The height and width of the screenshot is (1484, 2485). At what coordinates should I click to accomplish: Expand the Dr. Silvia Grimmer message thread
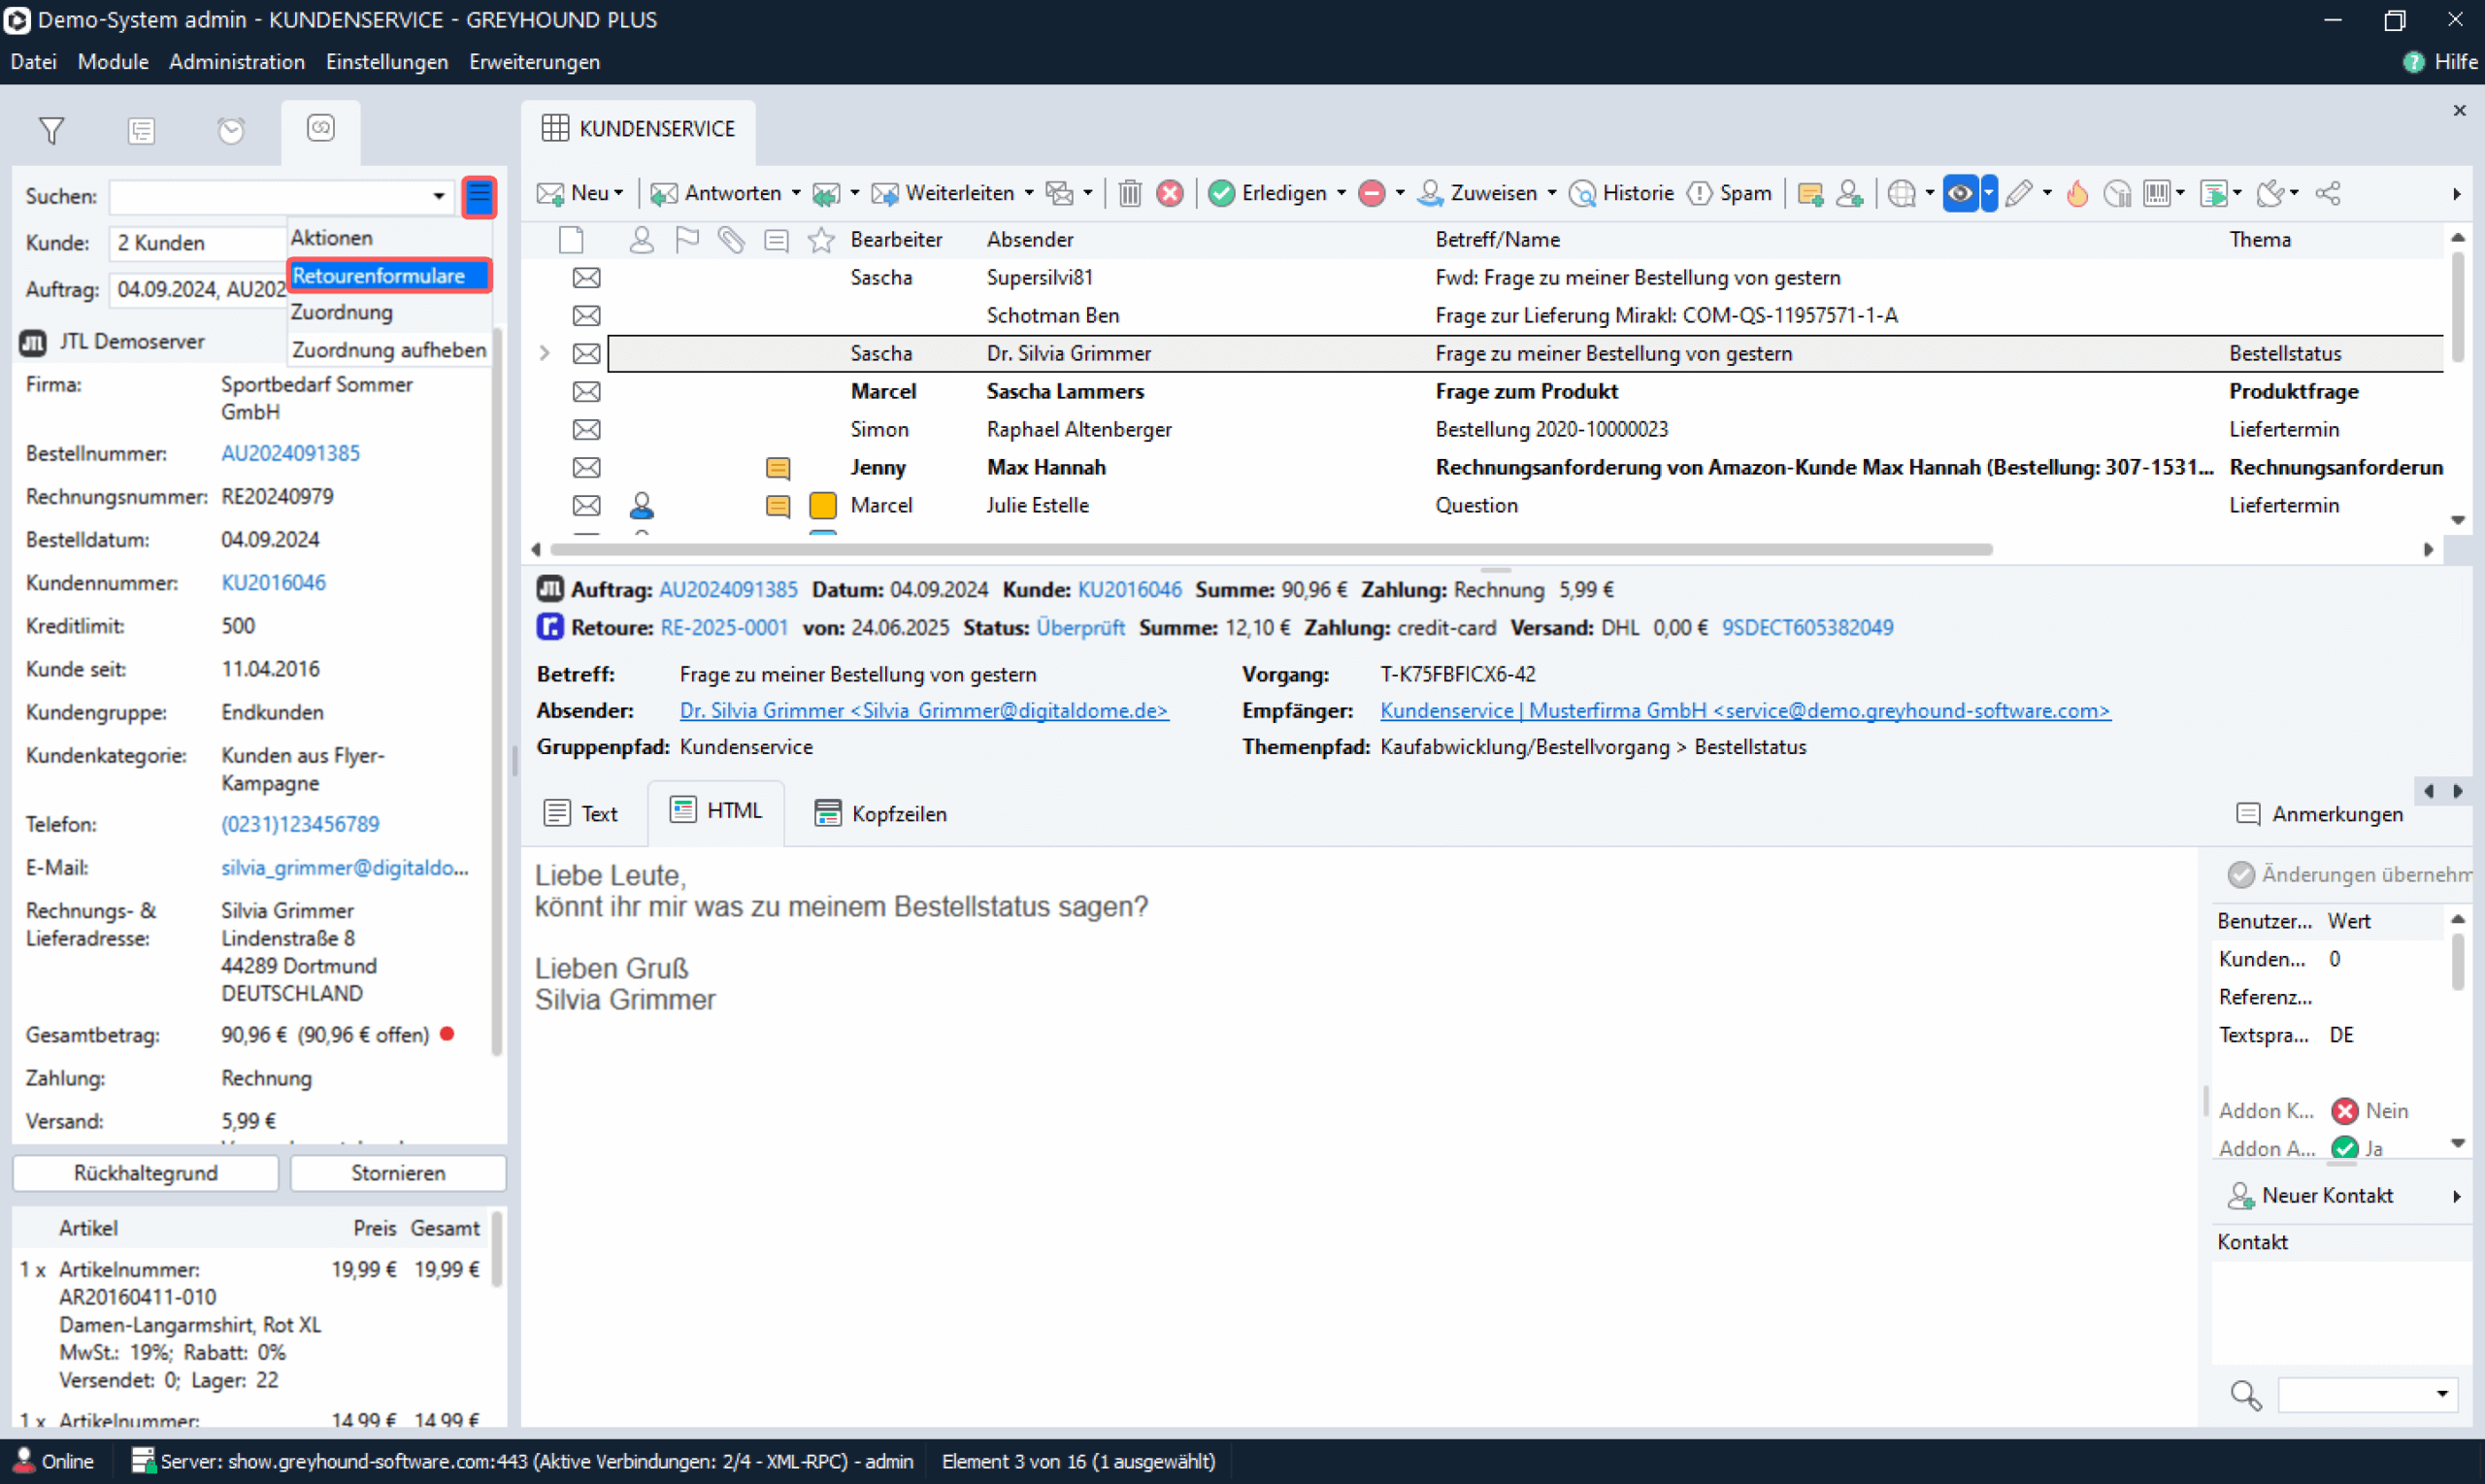tap(544, 353)
